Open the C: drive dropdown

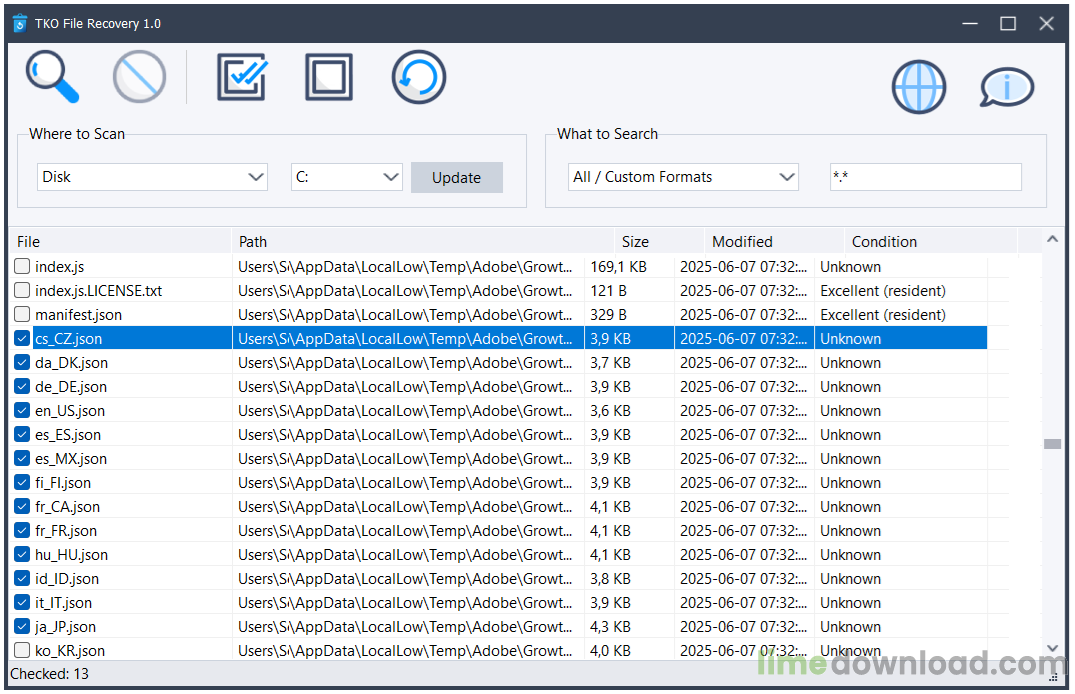coord(346,177)
